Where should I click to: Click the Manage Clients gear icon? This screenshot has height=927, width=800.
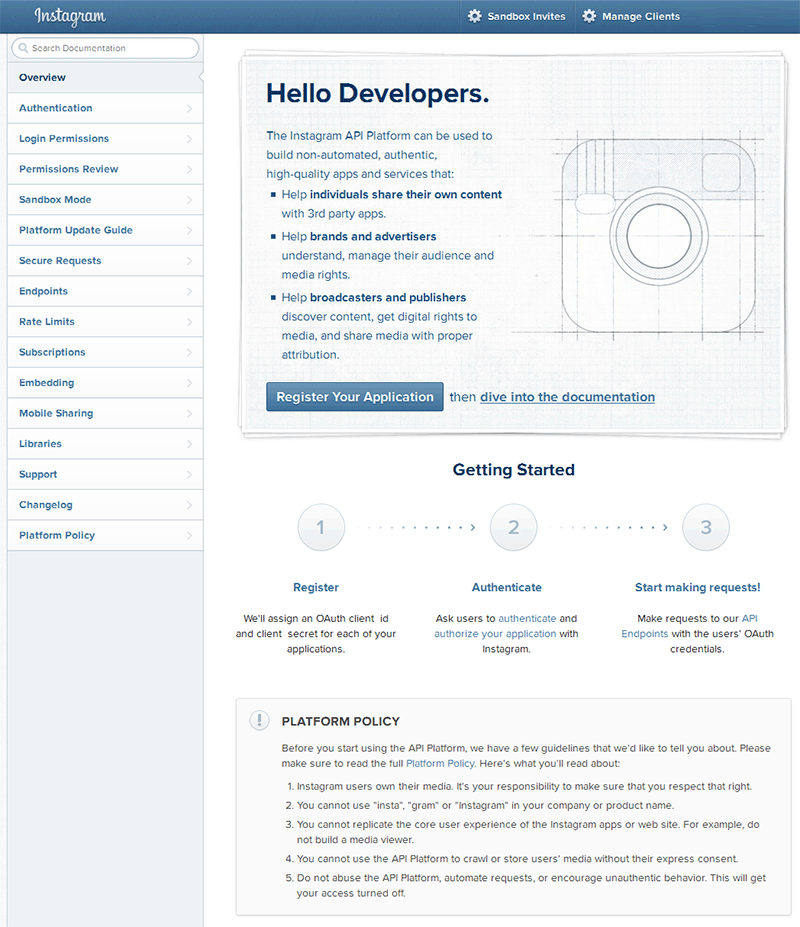coord(589,16)
